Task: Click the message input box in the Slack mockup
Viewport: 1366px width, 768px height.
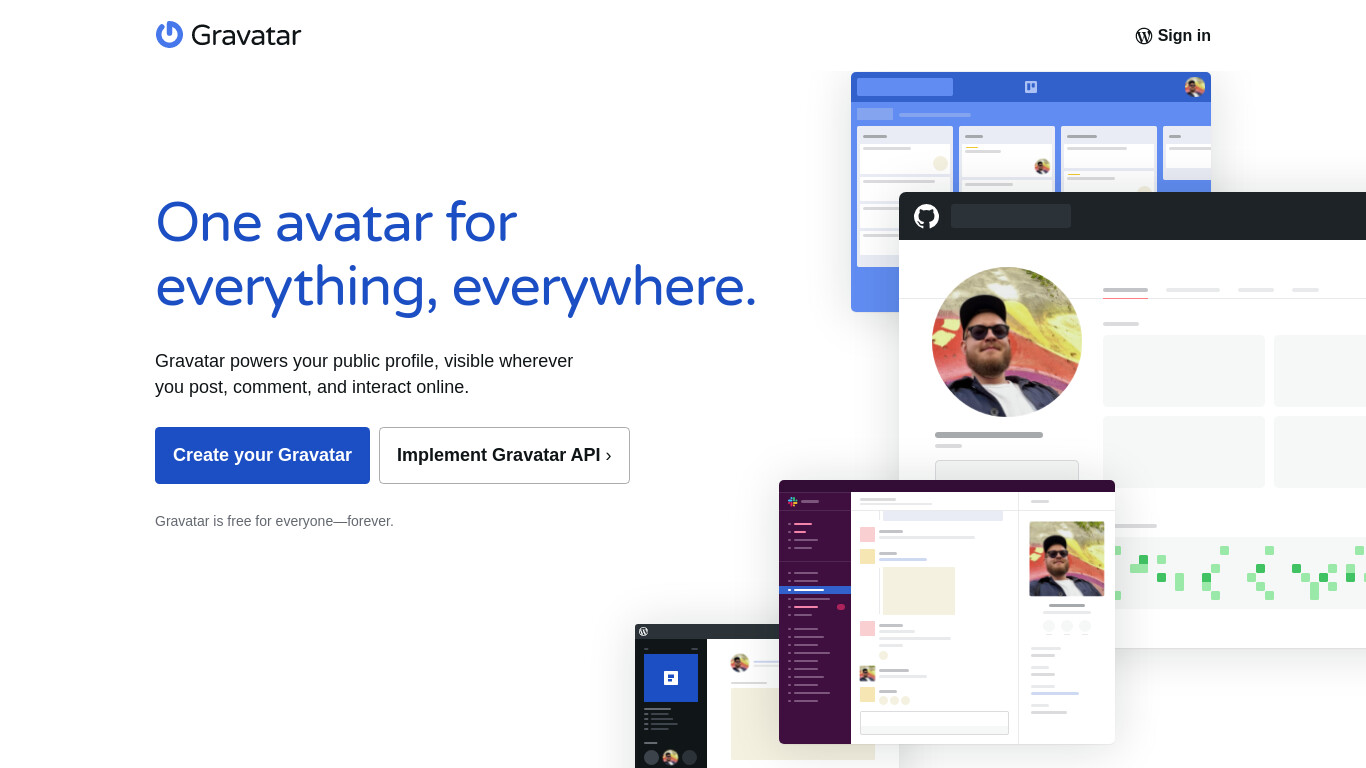Action: click(x=934, y=723)
